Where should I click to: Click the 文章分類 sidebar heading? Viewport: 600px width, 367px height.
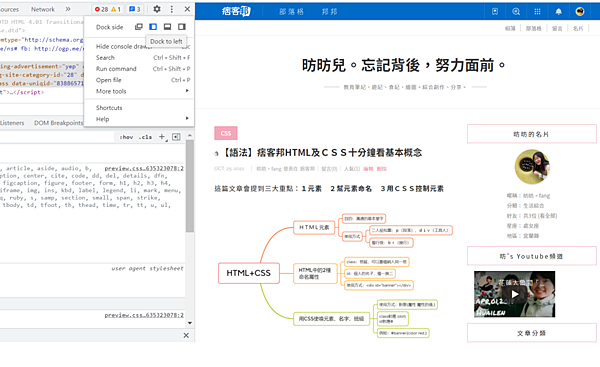[x=532, y=333]
